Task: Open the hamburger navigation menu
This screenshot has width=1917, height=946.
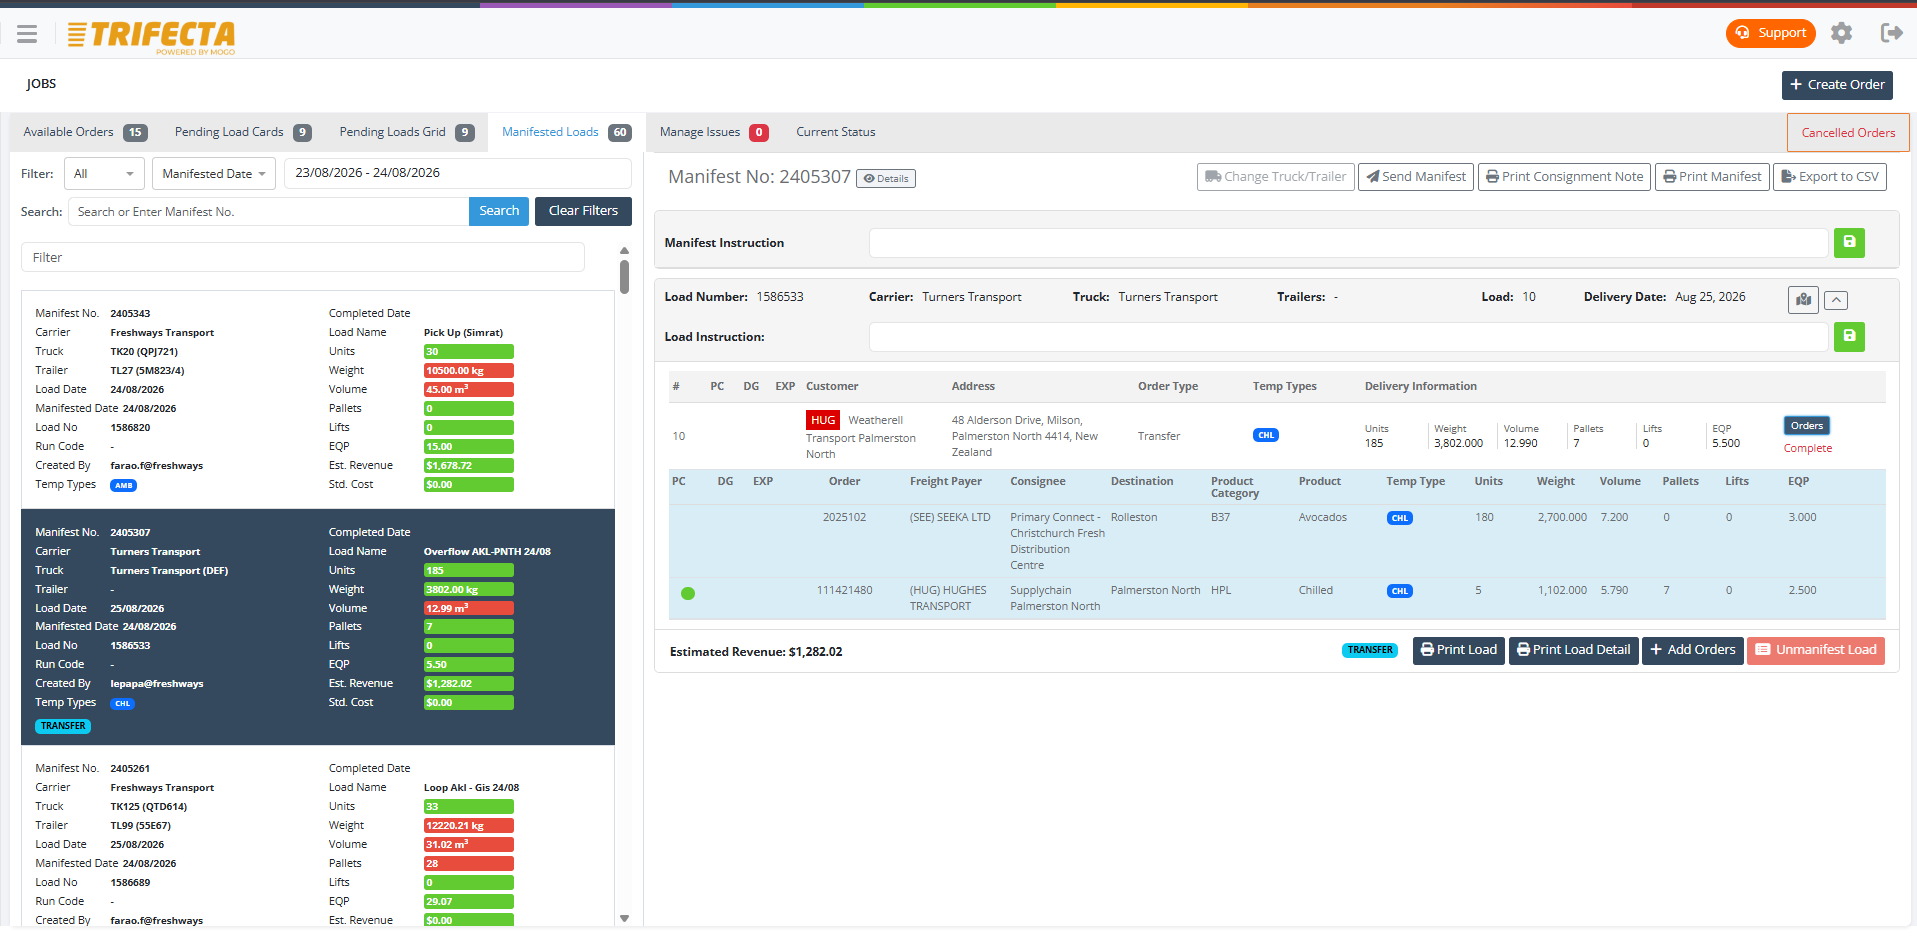Action: [27, 34]
